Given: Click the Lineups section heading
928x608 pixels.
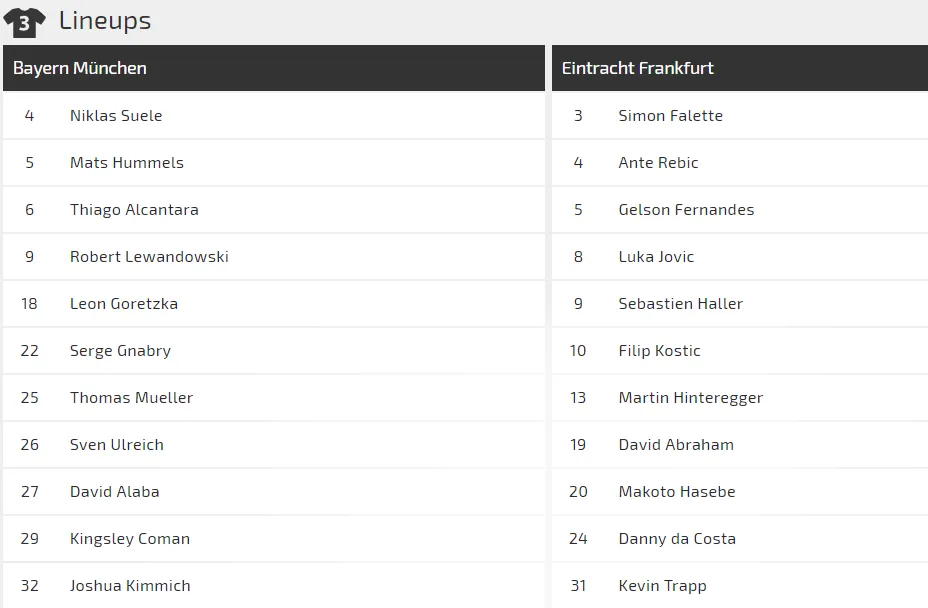Looking at the screenshot, I should 105,20.
